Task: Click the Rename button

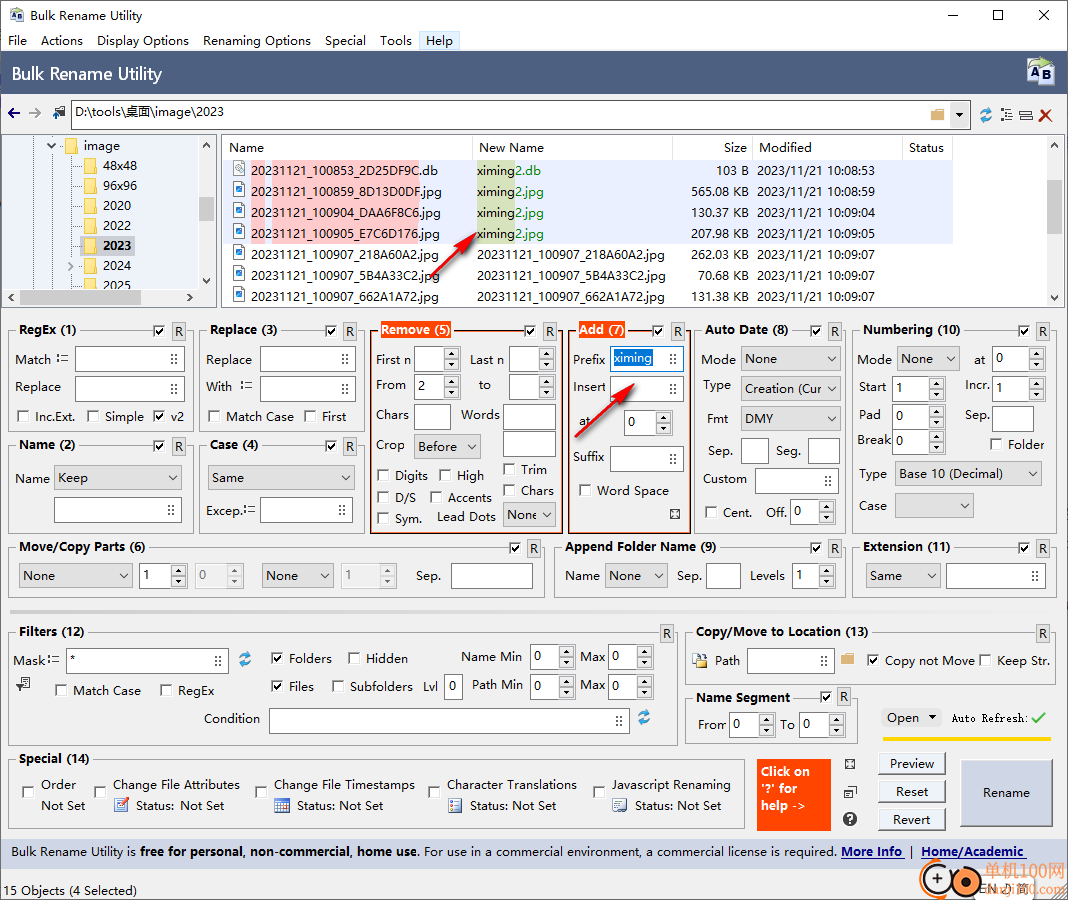Action: (1006, 792)
